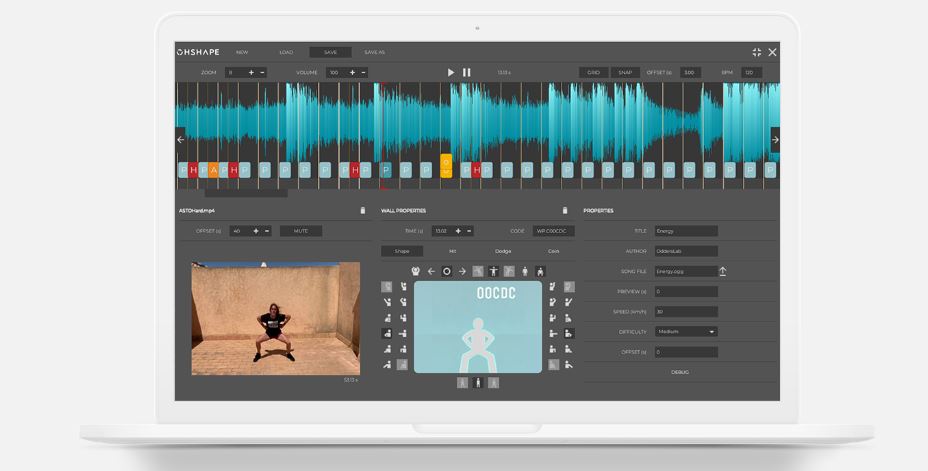Click the SAVE AS button

tap(374, 52)
